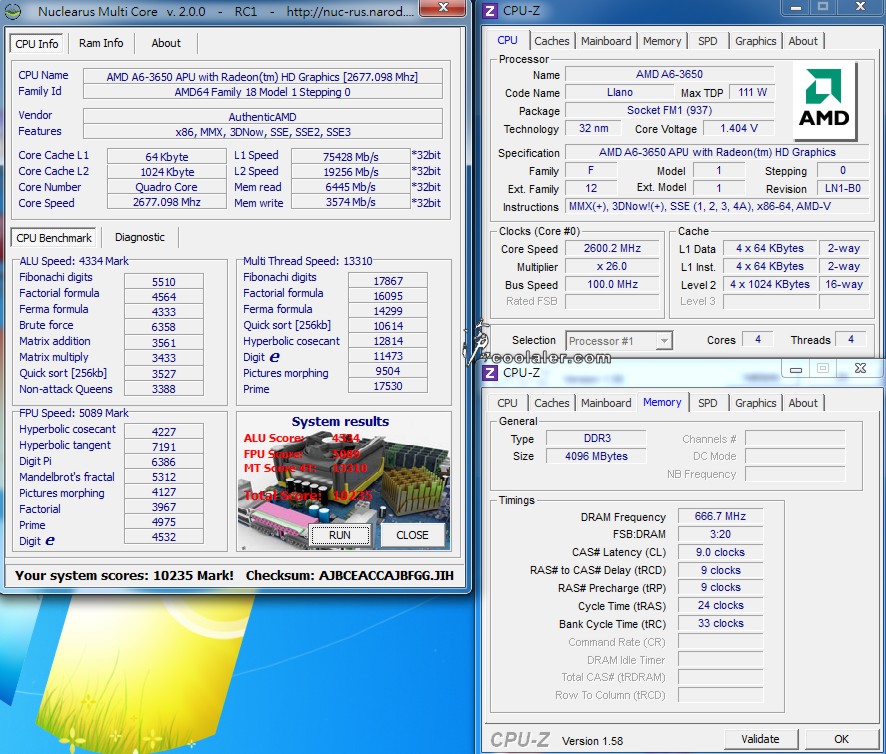Click the Max TDP 111 W value
Image resolution: width=886 pixels, height=754 pixels.
[752, 92]
